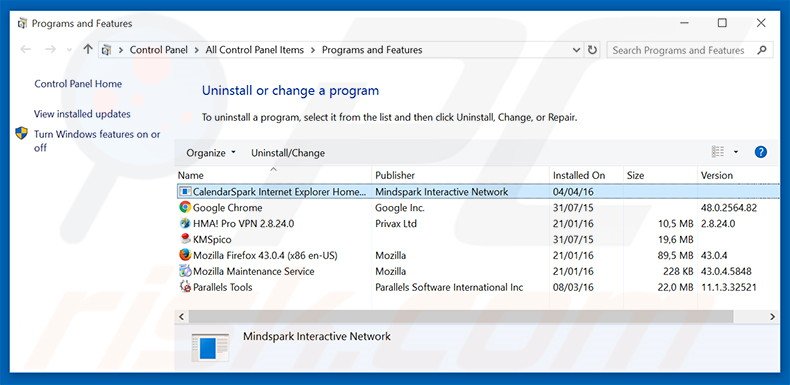
Task: Click the 89,5 MB size value
Action: tap(675, 255)
